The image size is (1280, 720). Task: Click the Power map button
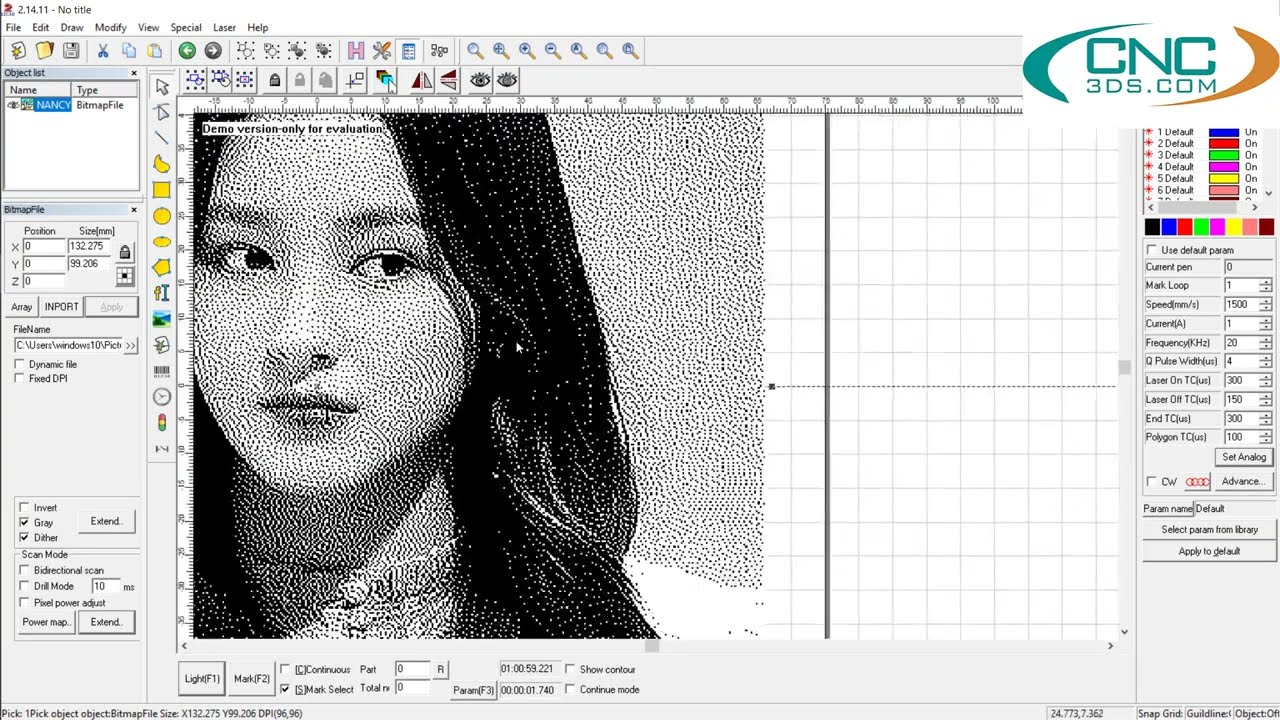pyautogui.click(x=47, y=622)
